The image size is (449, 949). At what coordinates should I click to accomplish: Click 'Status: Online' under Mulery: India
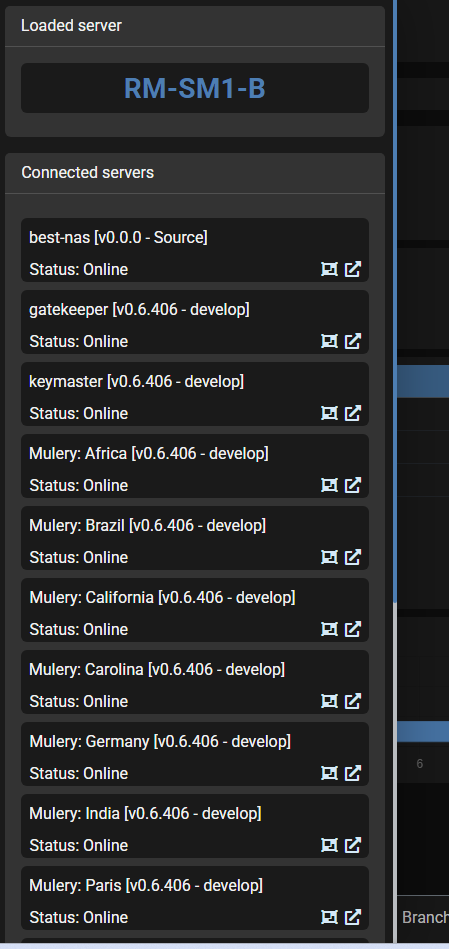pos(79,846)
